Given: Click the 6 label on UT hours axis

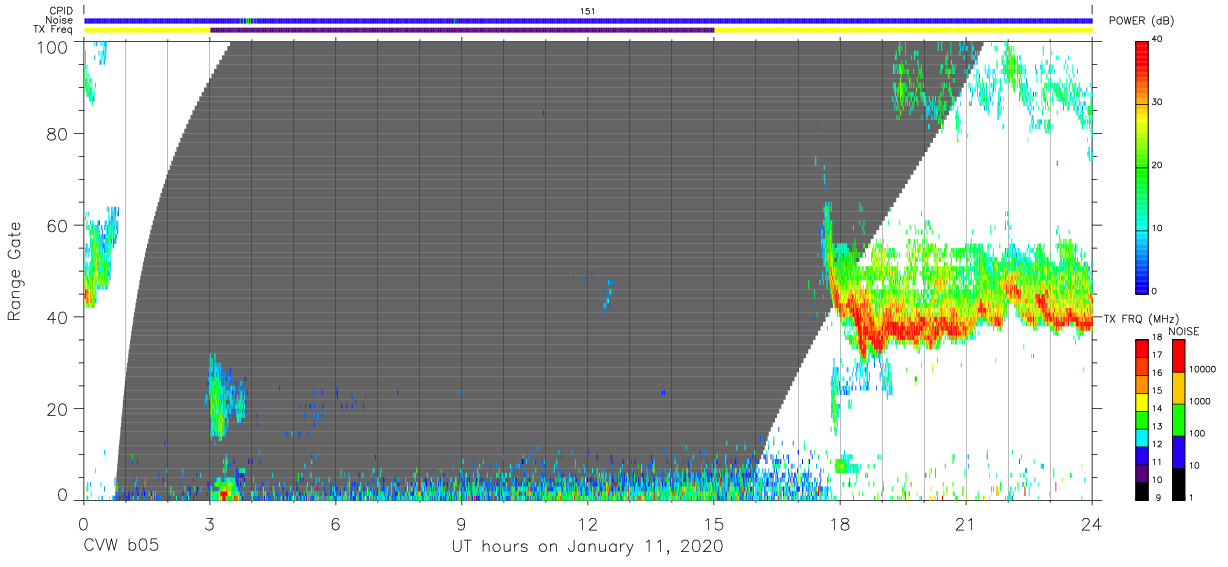Looking at the screenshot, I should point(336,525).
